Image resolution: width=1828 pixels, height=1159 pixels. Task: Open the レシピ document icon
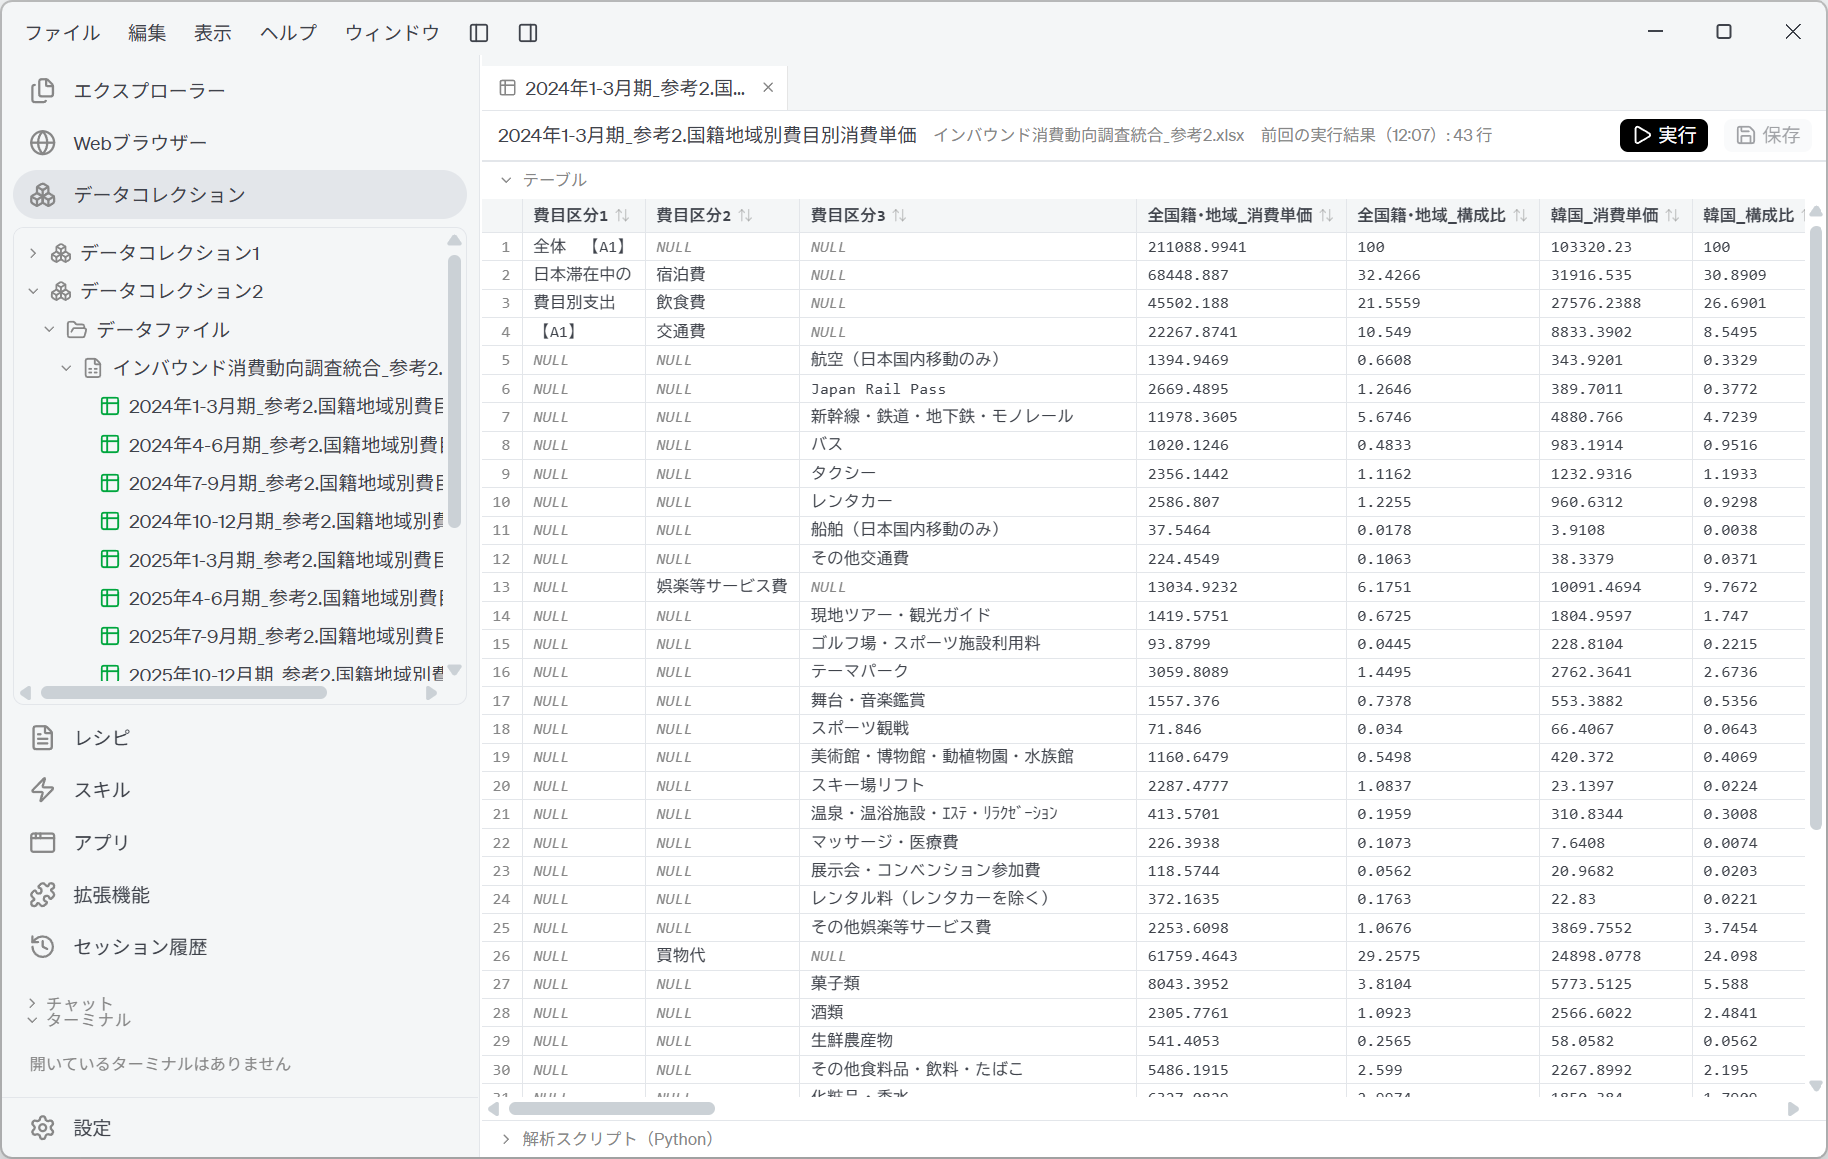pos(43,738)
